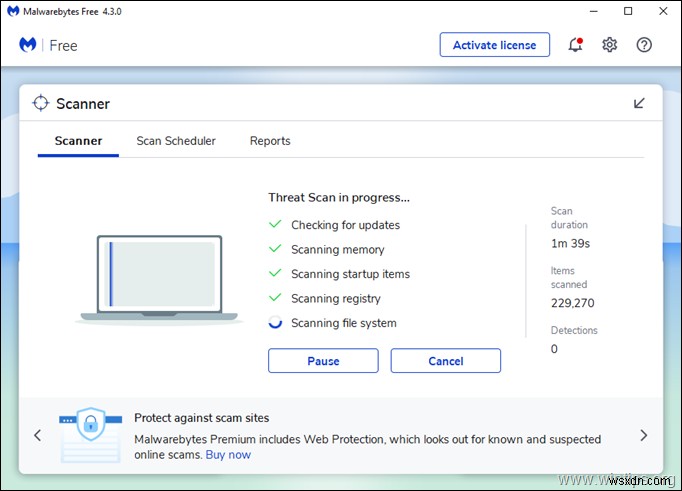The height and width of the screenshot is (491, 682).
Task: Click the Scanning file system text
Action: pos(344,323)
